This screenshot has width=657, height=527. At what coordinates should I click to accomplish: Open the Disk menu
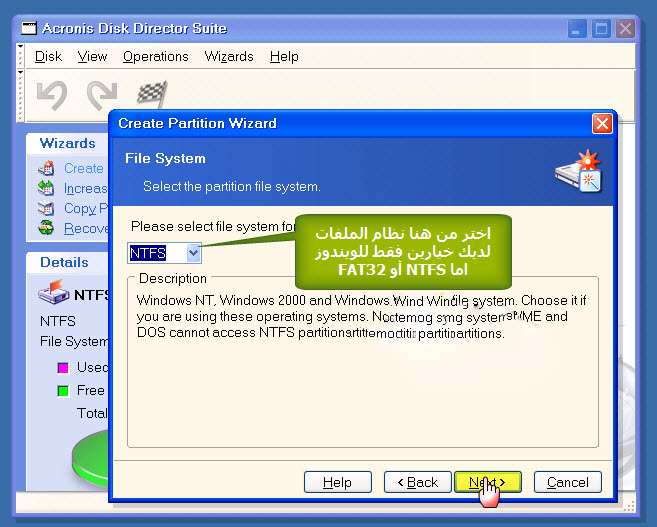point(48,57)
